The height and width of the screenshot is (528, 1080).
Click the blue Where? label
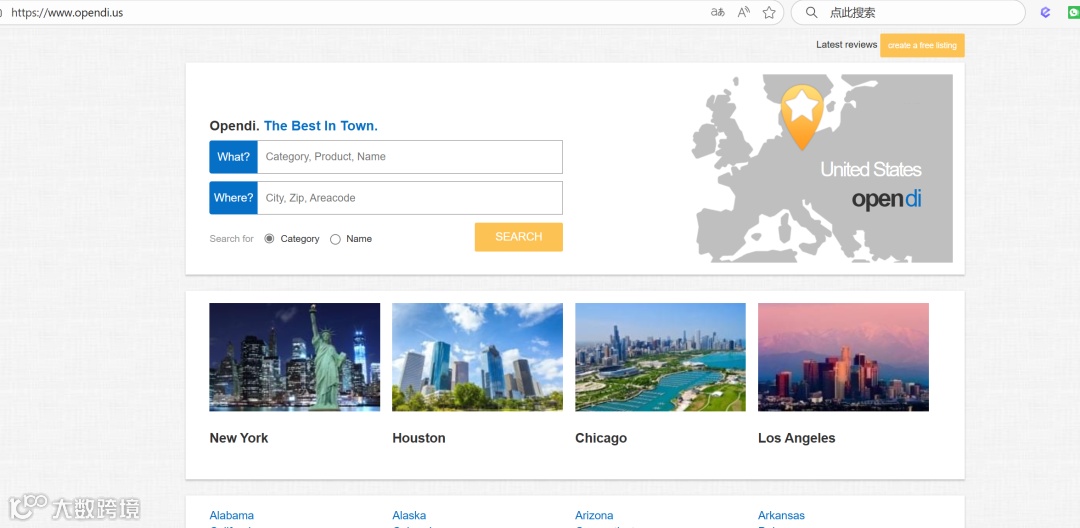click(233, 198)
